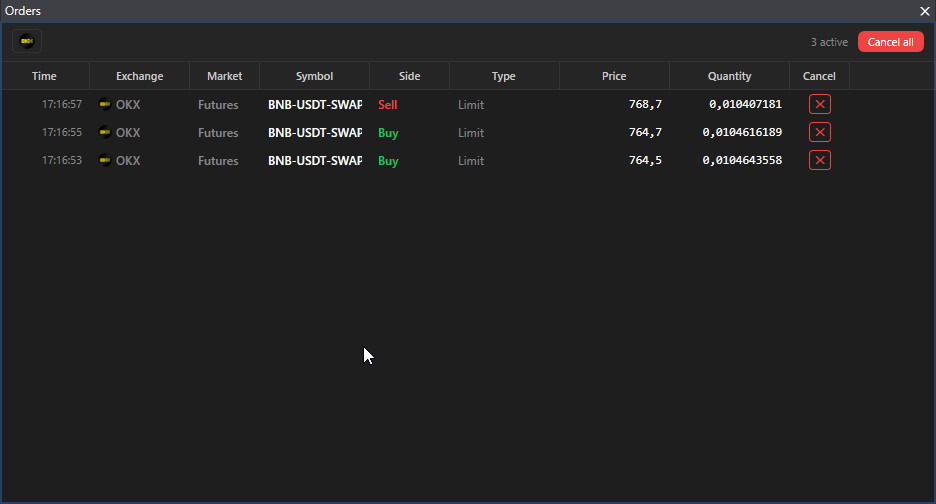Sort by the Exchange column header

[x=139, y=76]
